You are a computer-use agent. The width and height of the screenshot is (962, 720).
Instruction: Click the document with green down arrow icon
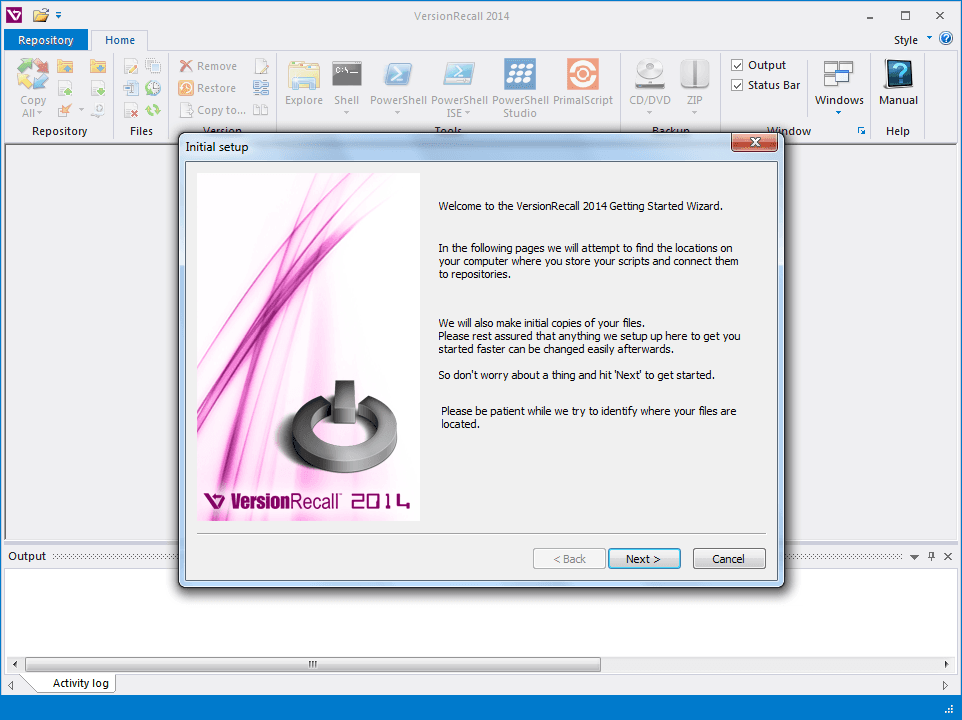tap(98, 88)
